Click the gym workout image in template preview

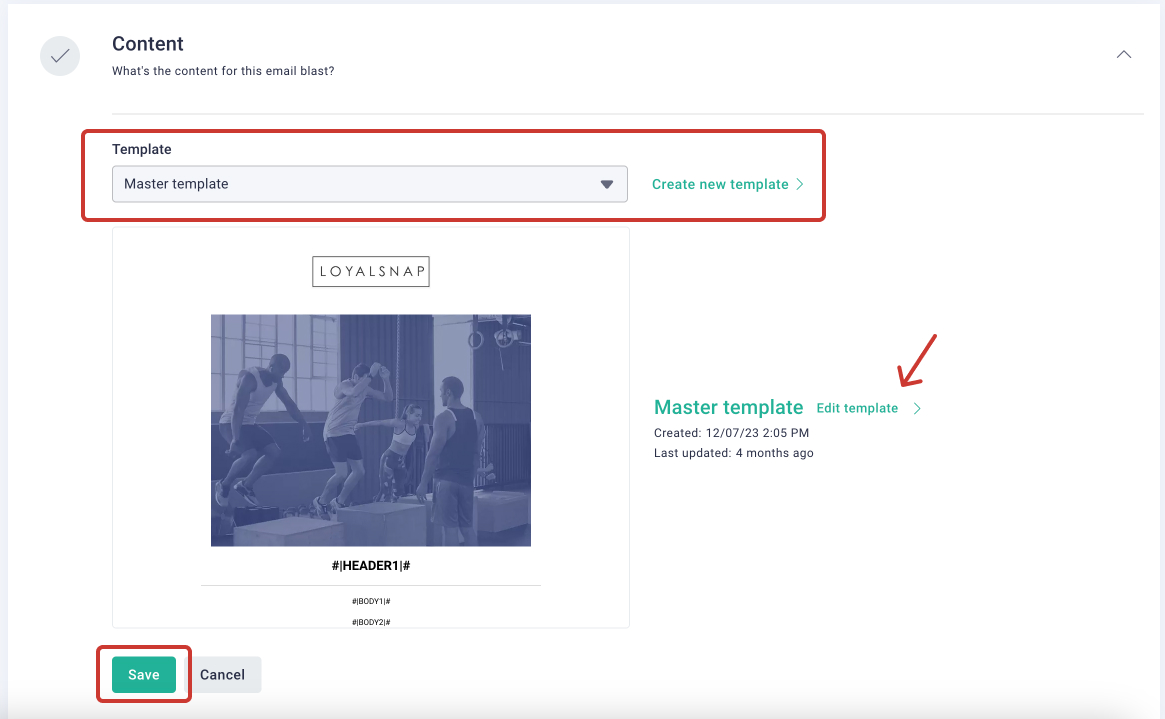371,430
